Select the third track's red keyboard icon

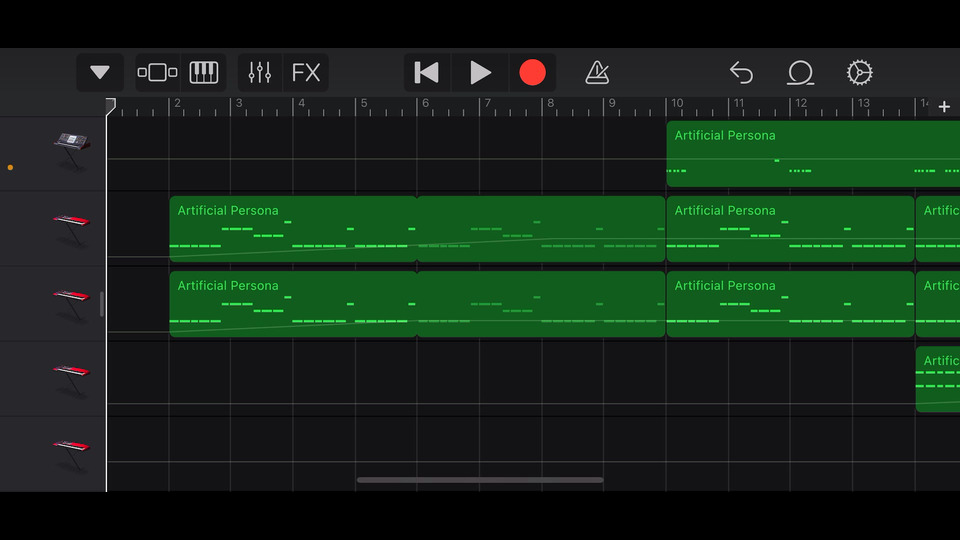(72, 304)
